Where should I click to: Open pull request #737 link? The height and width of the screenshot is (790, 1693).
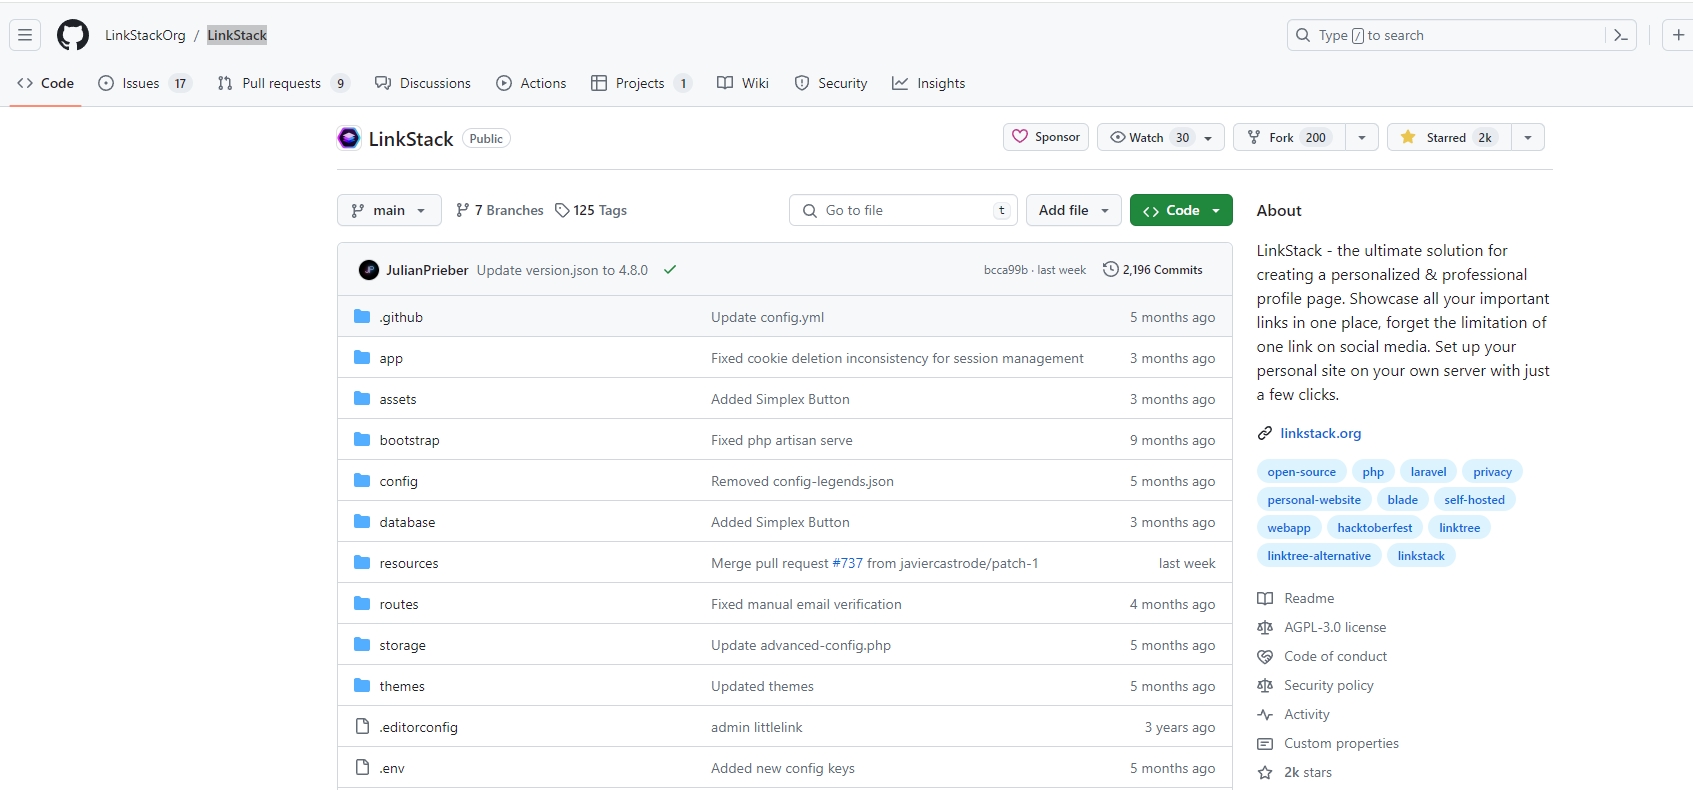(x=847, y=563)
